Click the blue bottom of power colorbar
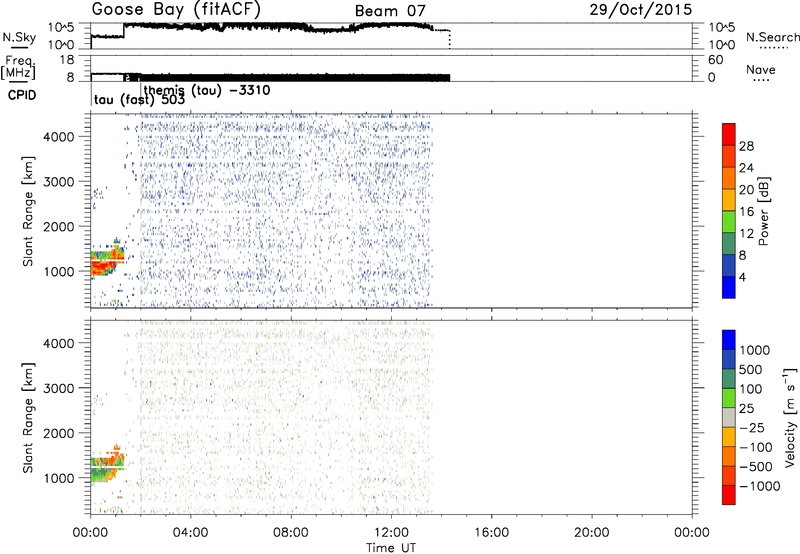Image resolution: width=800 pixels, height=554 pixels. 729,287
